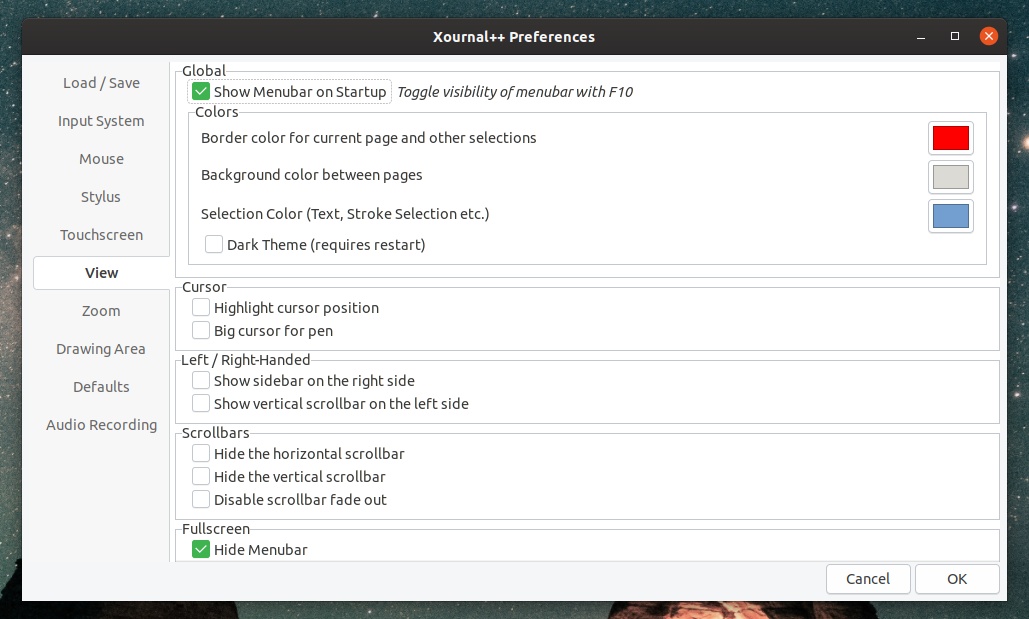
Task: Open the red border color picker
Action: click(950, 137)
